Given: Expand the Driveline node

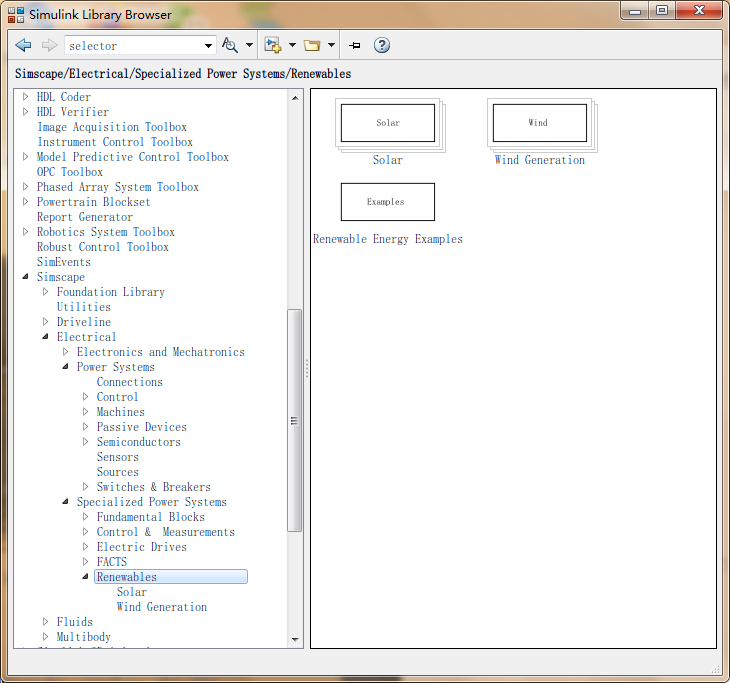Looking at the screenshot, I should pos(46,322).
